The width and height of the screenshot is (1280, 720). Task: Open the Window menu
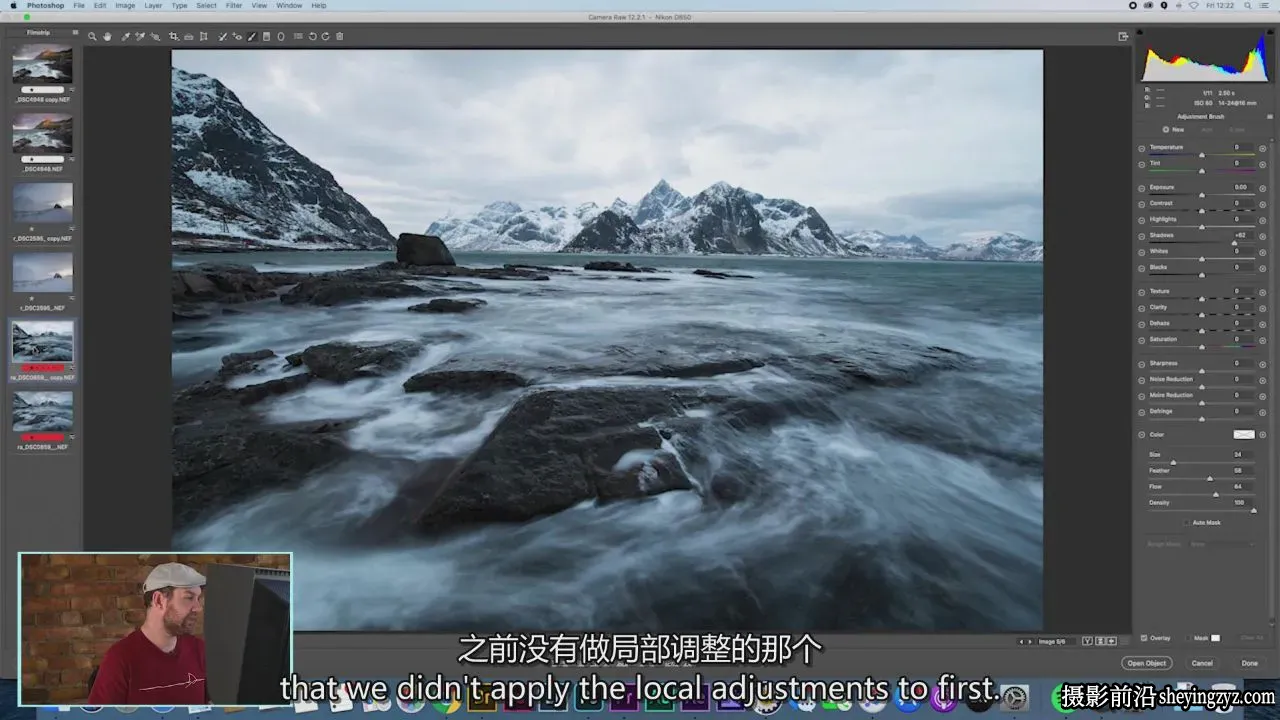click(x=289, y=5)
